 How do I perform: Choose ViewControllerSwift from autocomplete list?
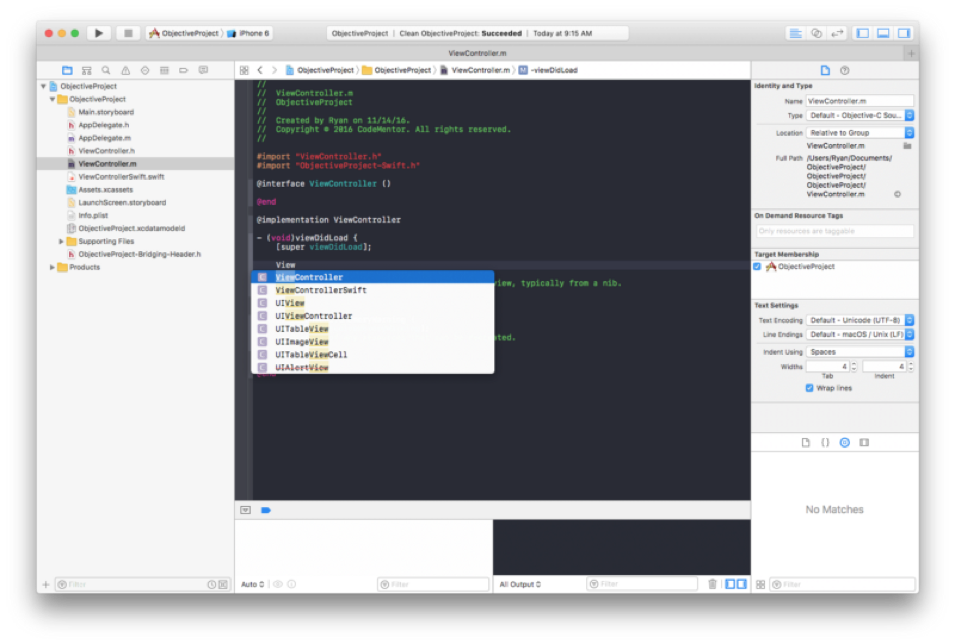click(373, 290)
